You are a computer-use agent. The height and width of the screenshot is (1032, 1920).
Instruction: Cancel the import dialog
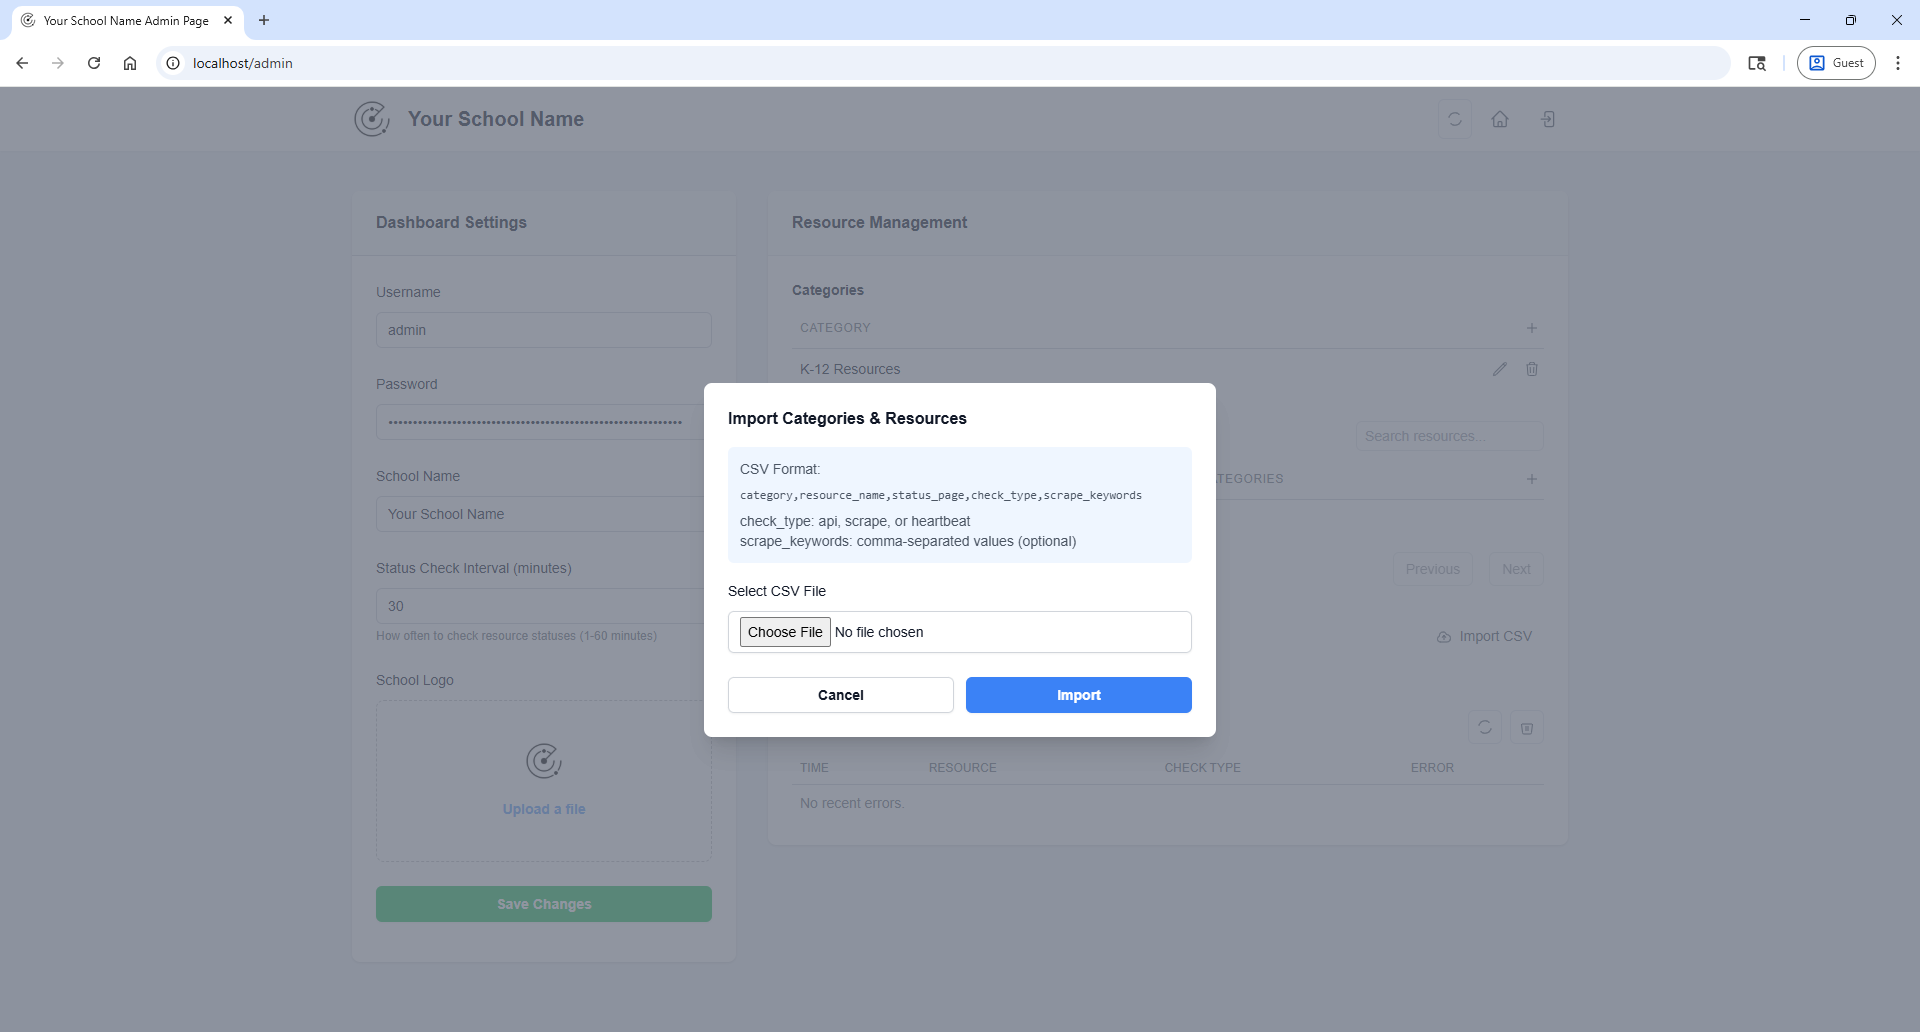840,695
